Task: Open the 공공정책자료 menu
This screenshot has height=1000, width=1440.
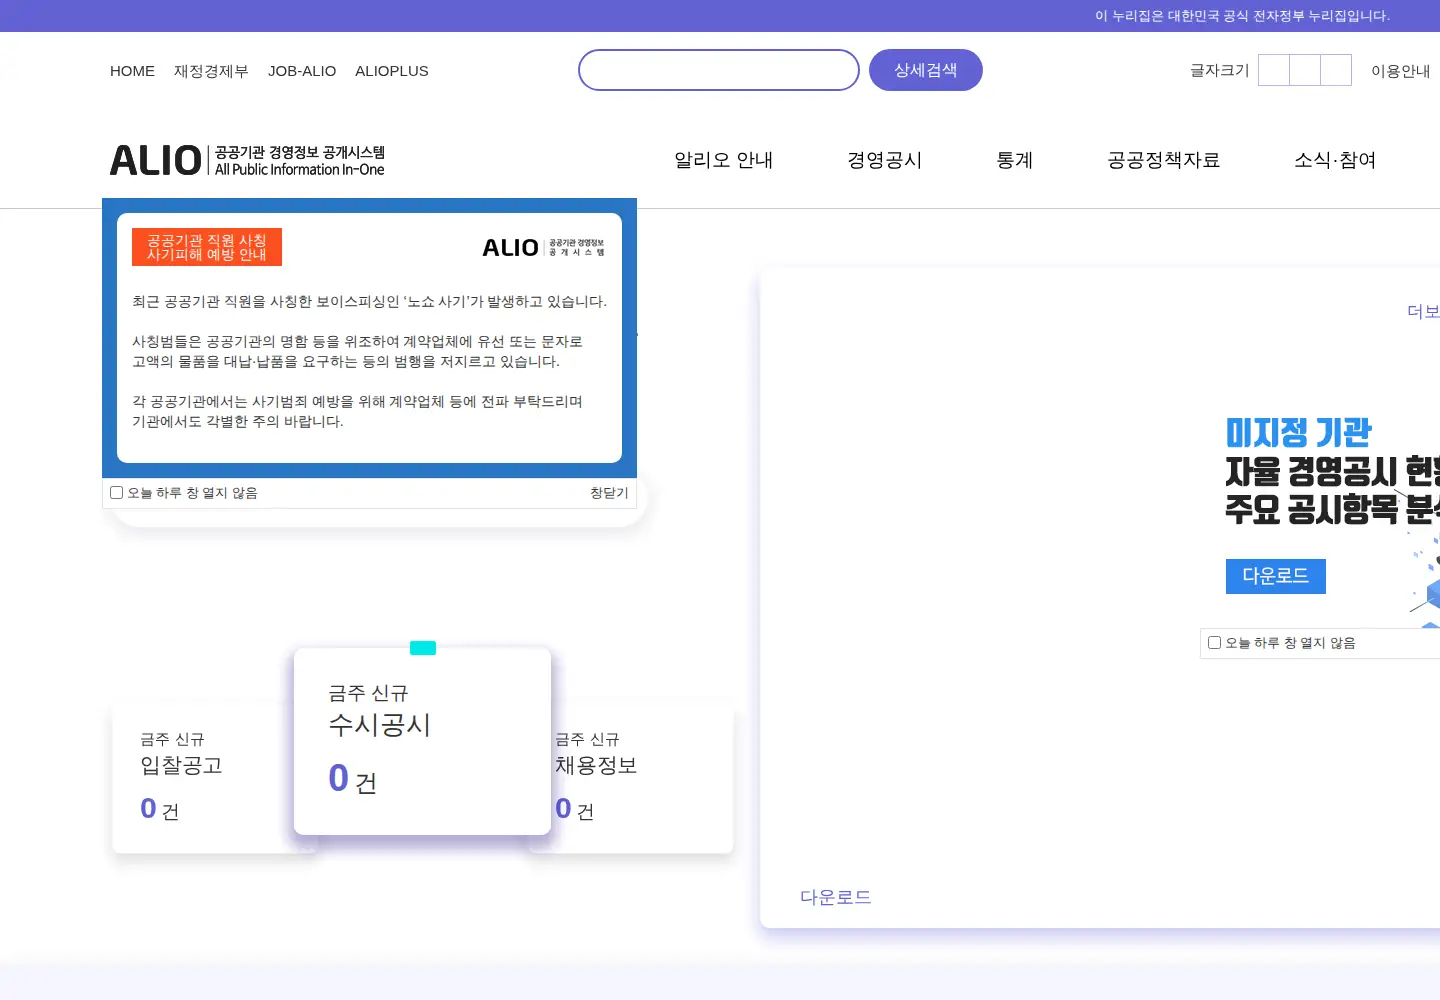Action: pyautogui.click(x=1164, y=160)
